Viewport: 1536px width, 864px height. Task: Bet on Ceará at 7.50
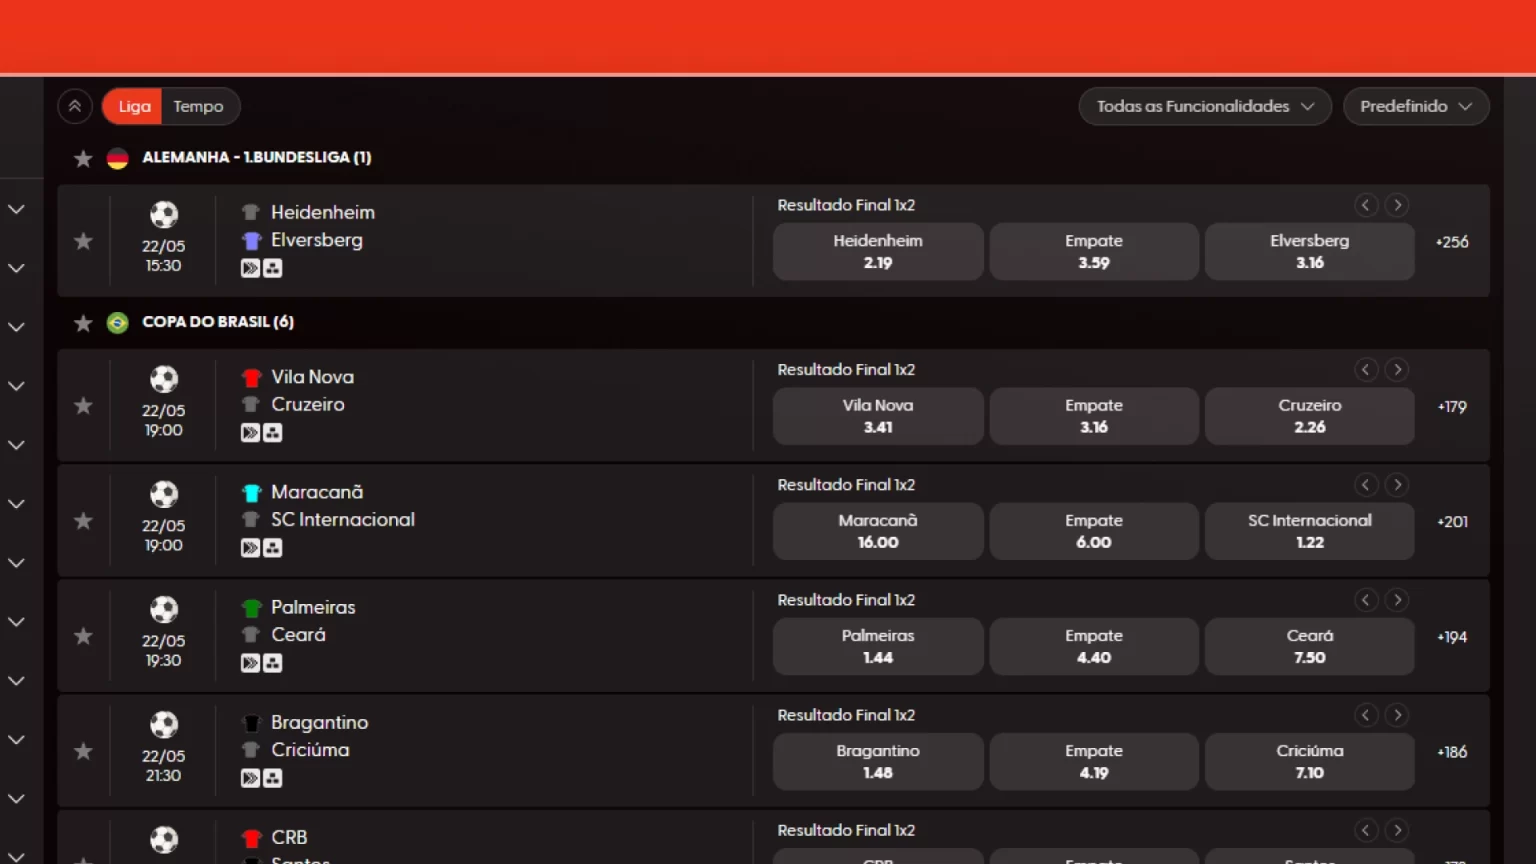1310,646
